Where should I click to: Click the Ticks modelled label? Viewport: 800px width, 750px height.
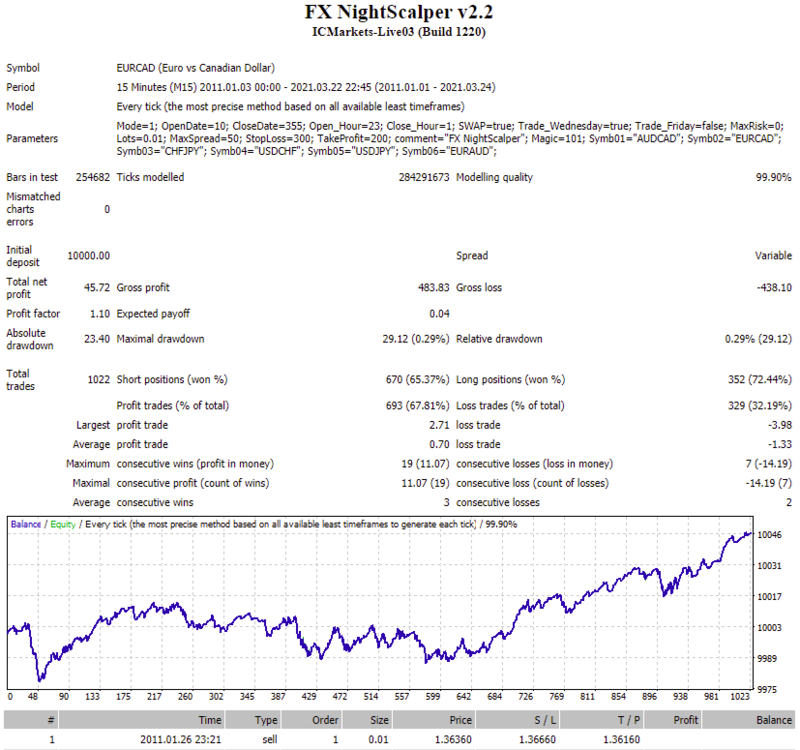[x=151, y=177]
